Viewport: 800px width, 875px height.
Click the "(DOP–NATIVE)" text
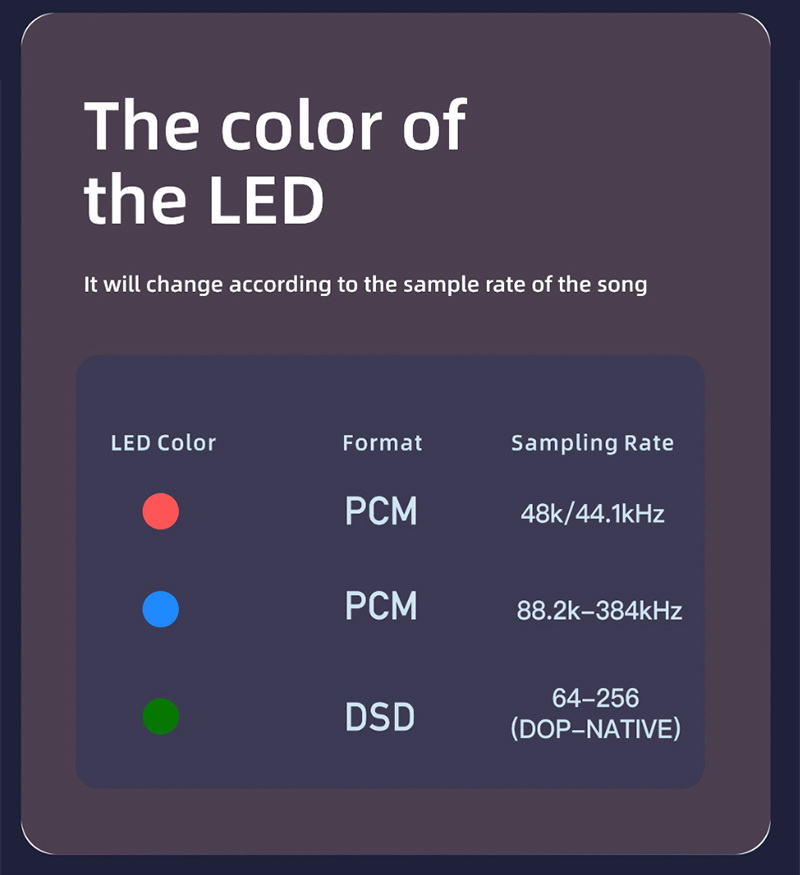coord(595,729)
